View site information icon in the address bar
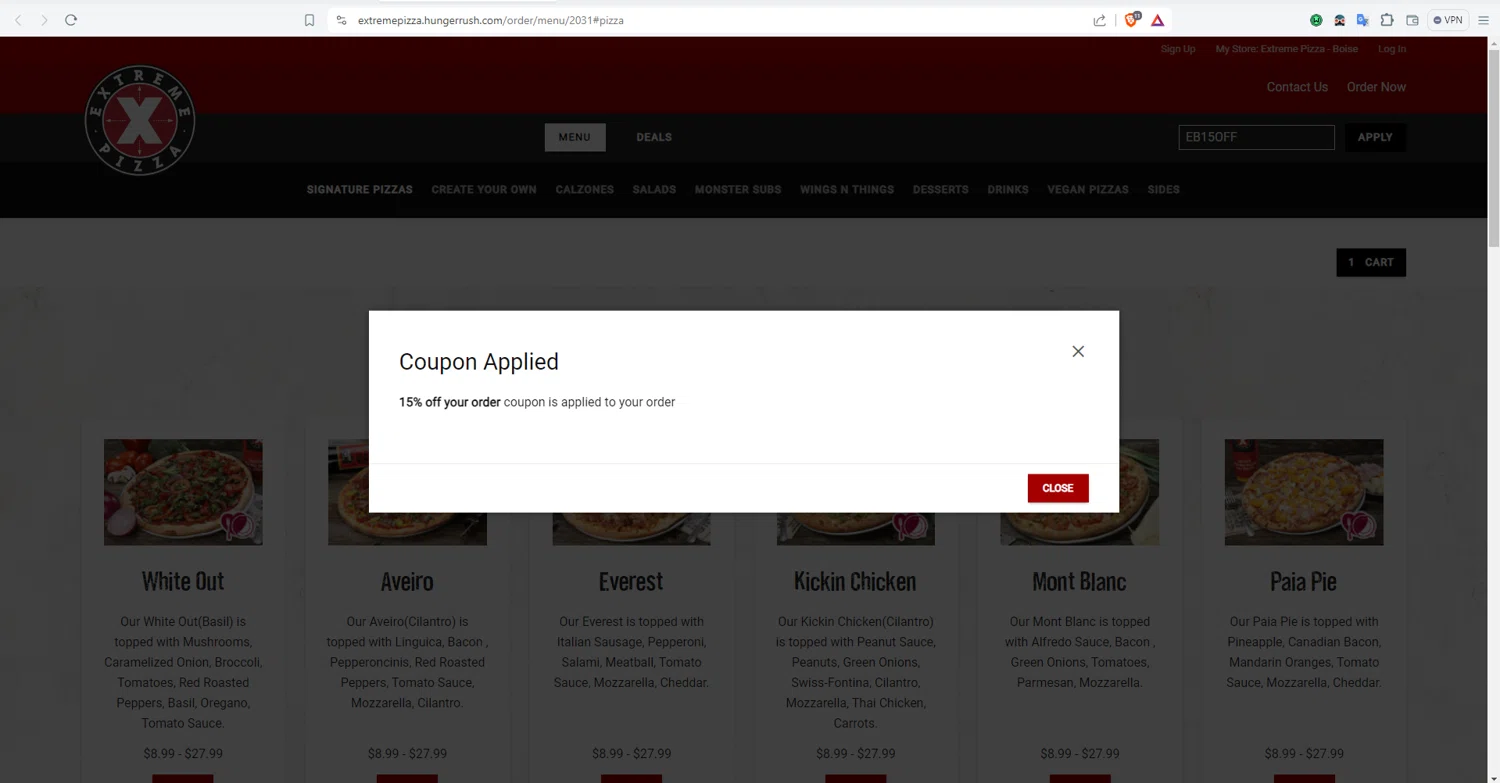Screen dimensions: 1500x783 coord(341,20)
